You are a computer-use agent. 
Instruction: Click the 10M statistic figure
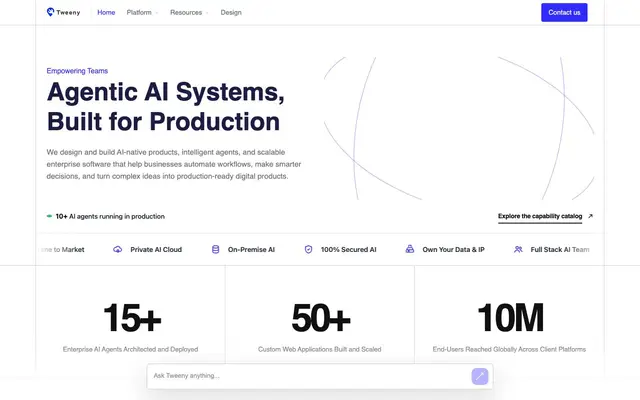[510, 318]
